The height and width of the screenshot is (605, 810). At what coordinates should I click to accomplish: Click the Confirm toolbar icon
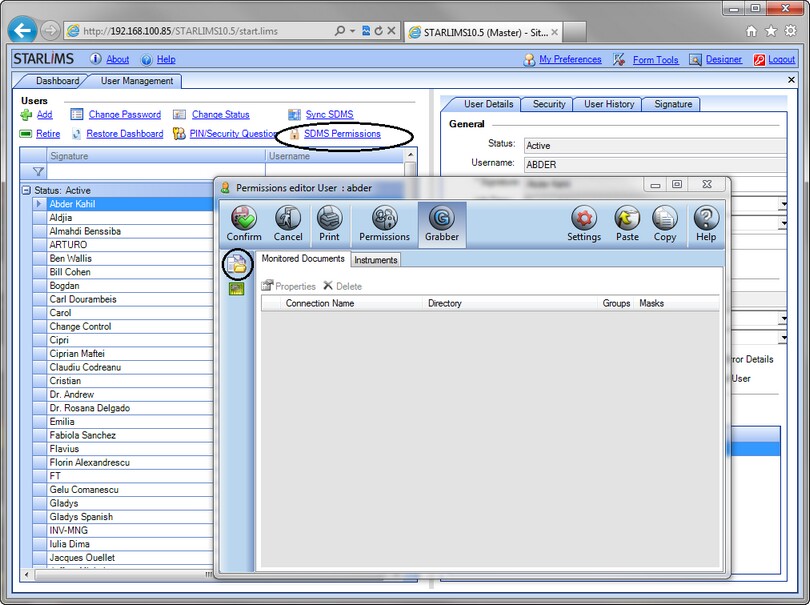coord(244,223)
